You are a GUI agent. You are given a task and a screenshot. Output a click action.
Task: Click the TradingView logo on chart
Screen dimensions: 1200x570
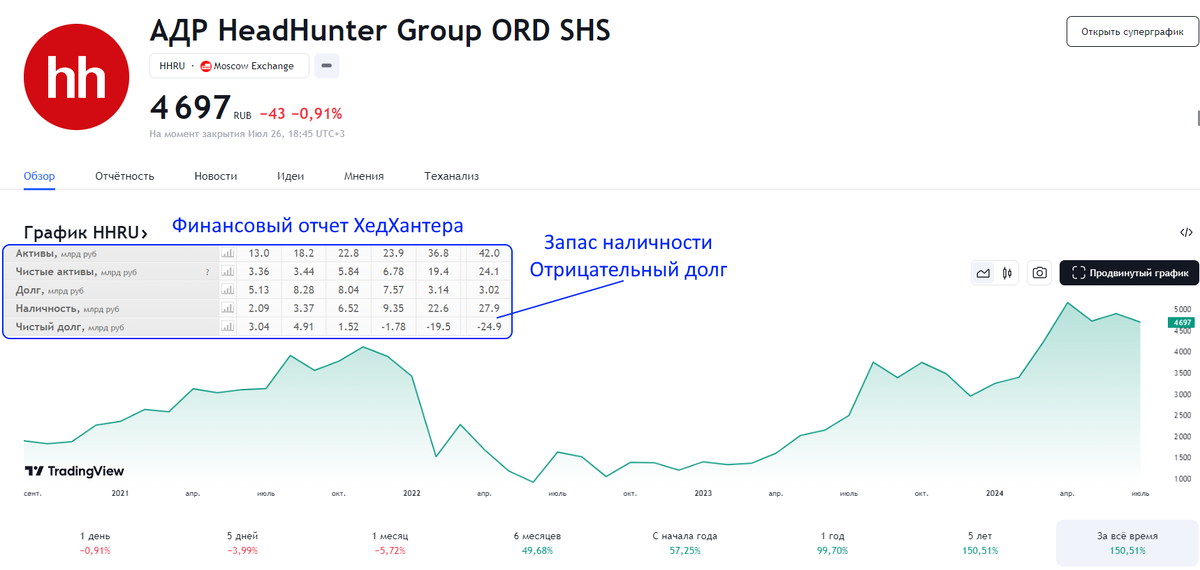[75, 471]
